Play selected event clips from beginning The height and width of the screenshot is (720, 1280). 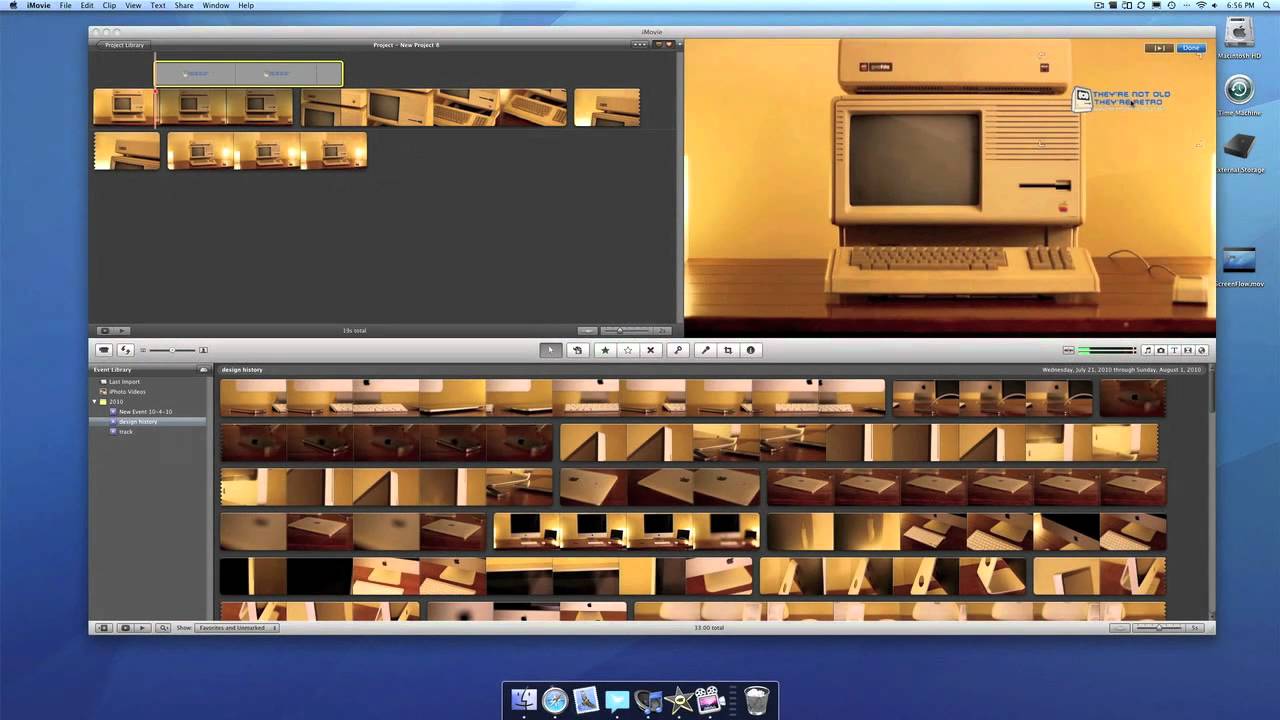click(x=142, y=628)
